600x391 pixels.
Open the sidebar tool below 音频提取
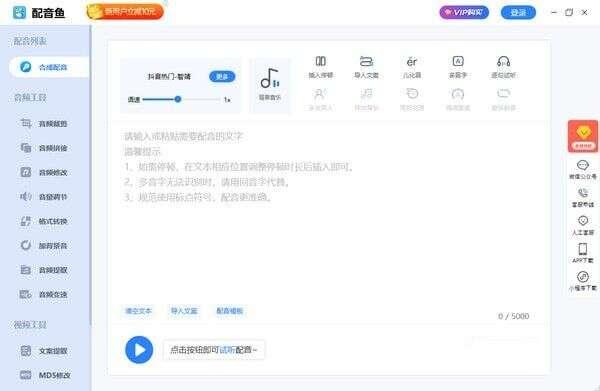(44, 294)
